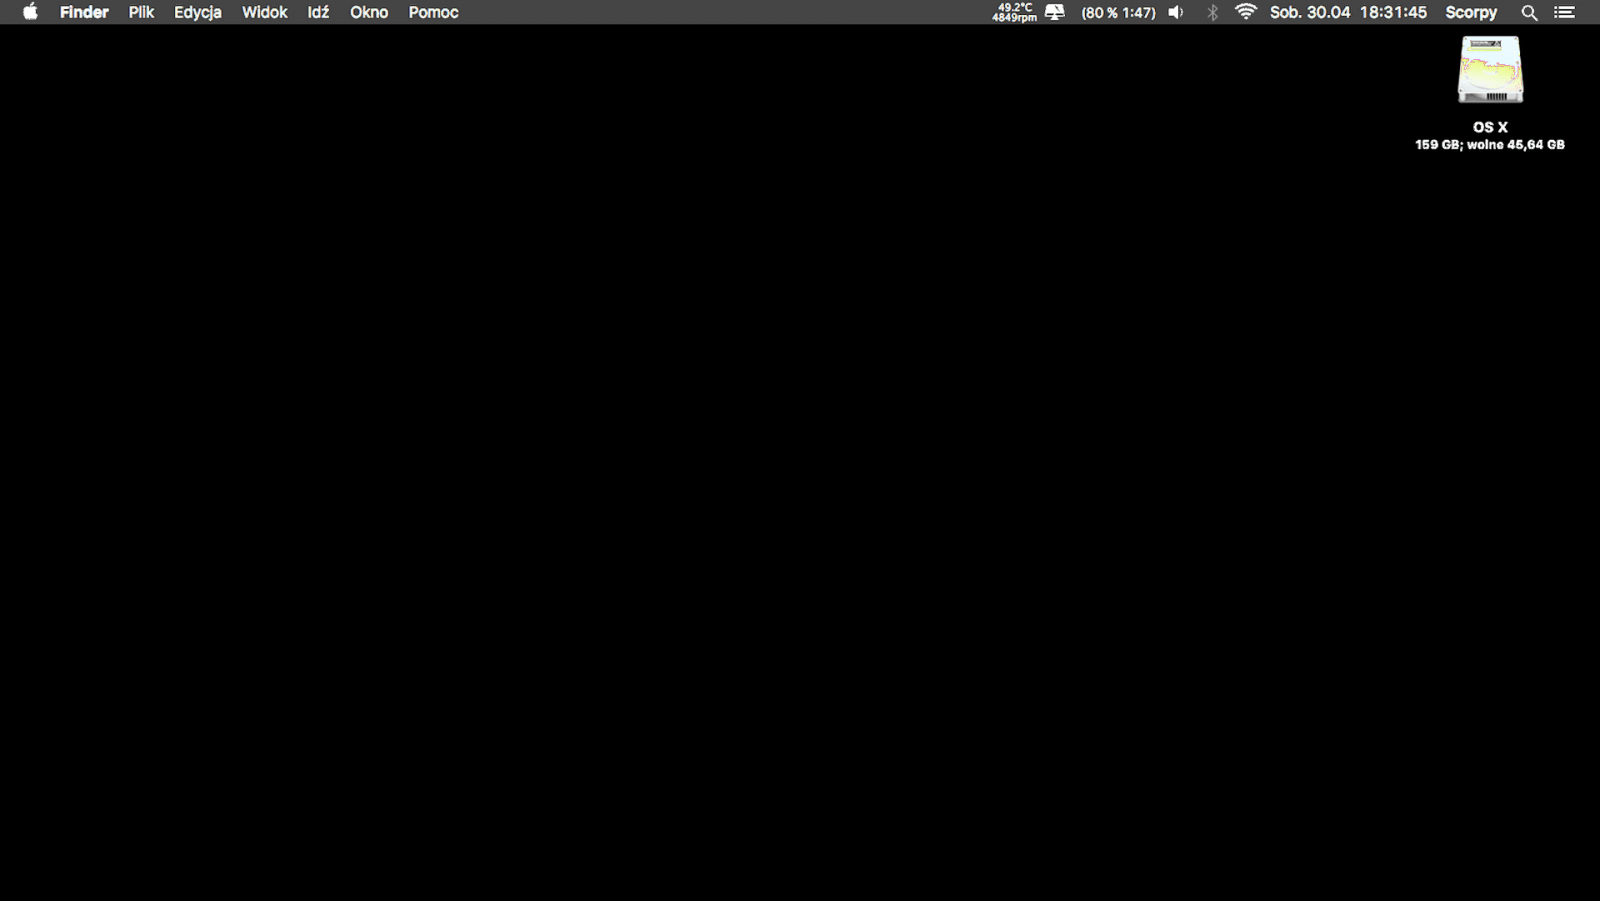Screen dimensions: 1600x901
Task: Open the Pomoc menu
Action: tap(432, 13)
